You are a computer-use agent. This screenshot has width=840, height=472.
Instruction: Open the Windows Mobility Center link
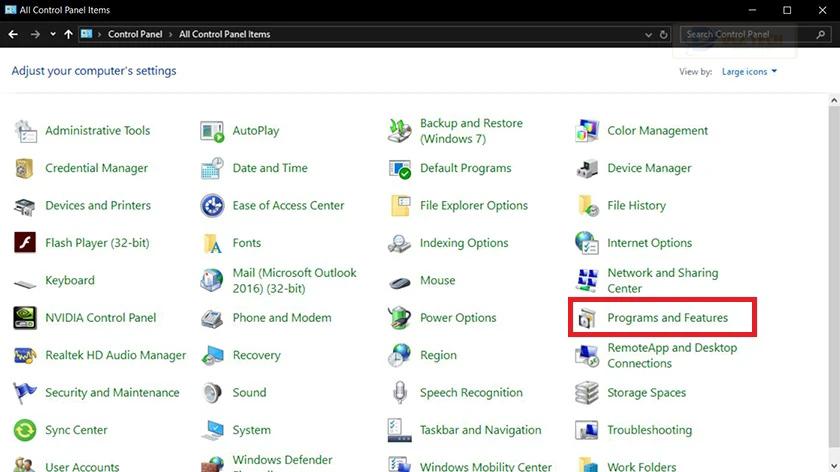[x=486, y=467]
